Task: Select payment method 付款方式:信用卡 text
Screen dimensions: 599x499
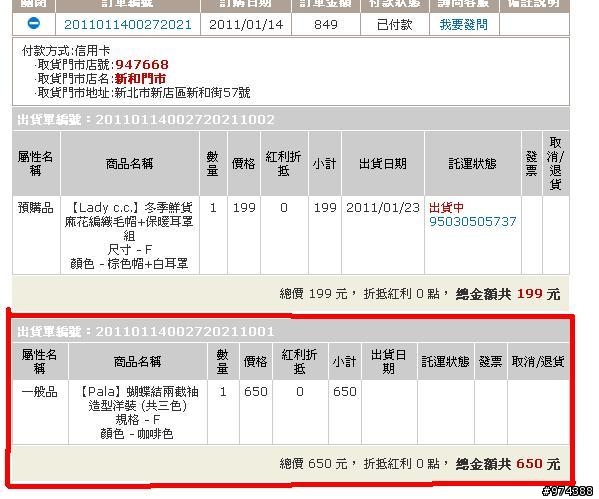Action: click(x=66, y=50)
